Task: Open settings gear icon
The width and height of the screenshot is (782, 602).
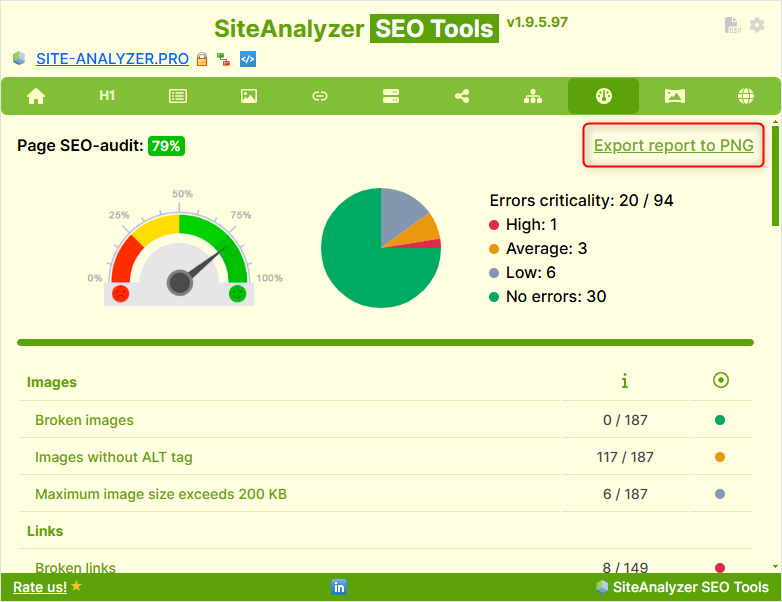Action: click(757, 25)
